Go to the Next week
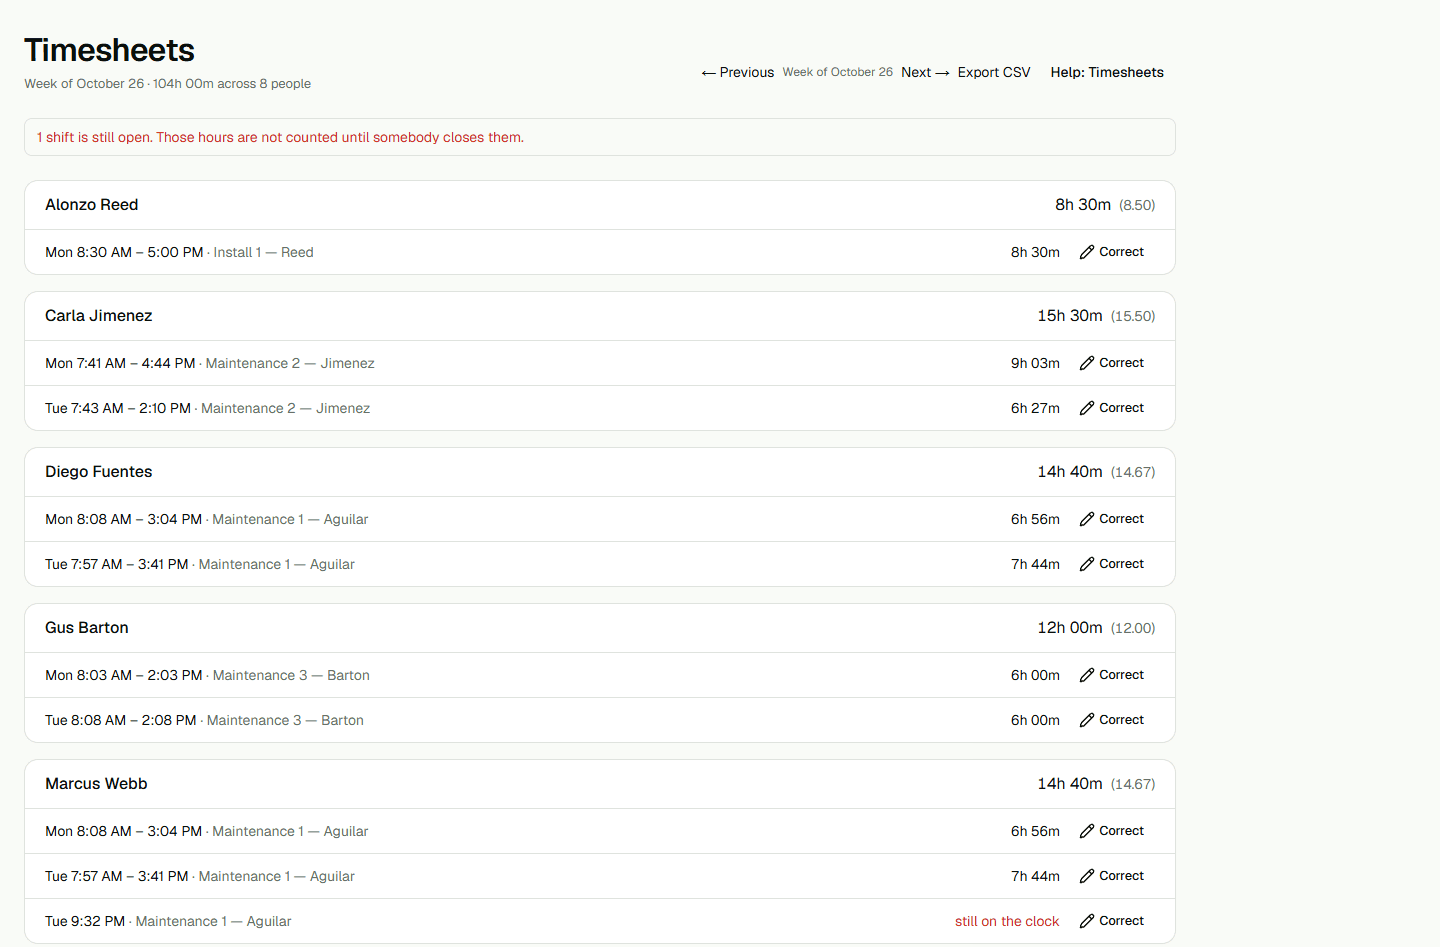Image resolution: width=1440 pixels, height=947 pixels. [x=925, y=72]
